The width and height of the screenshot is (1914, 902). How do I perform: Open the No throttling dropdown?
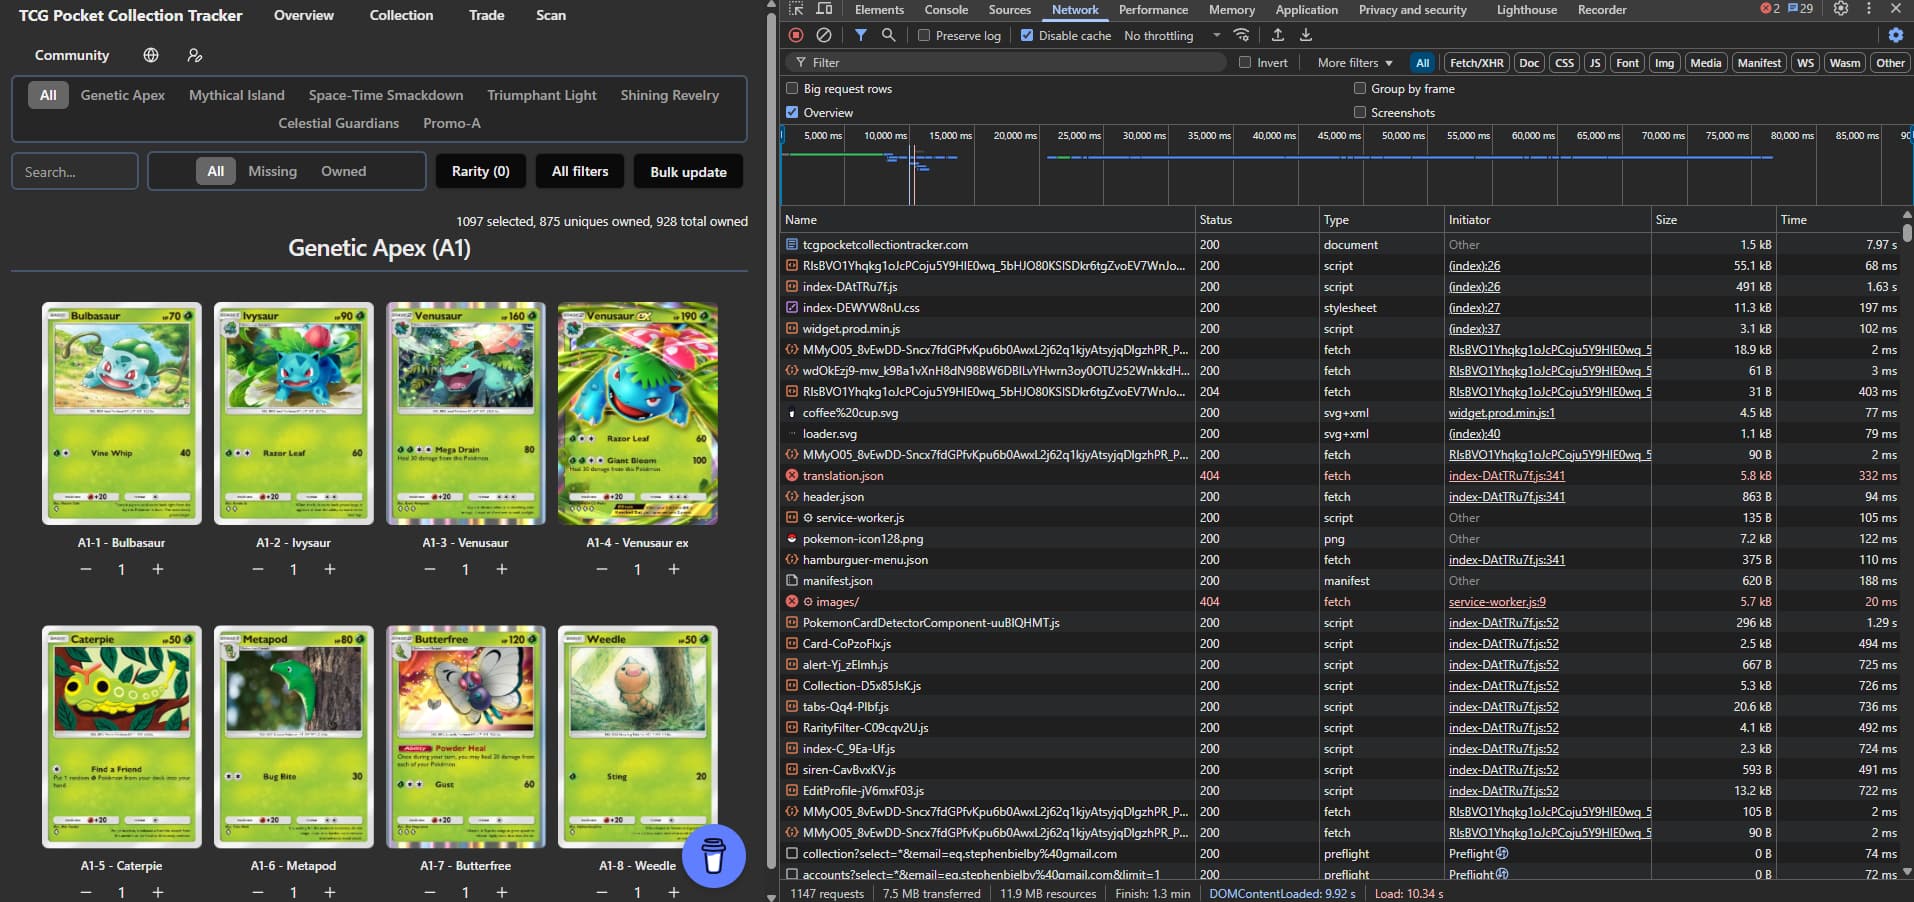pyautogui.click(x=1171, y=36)
